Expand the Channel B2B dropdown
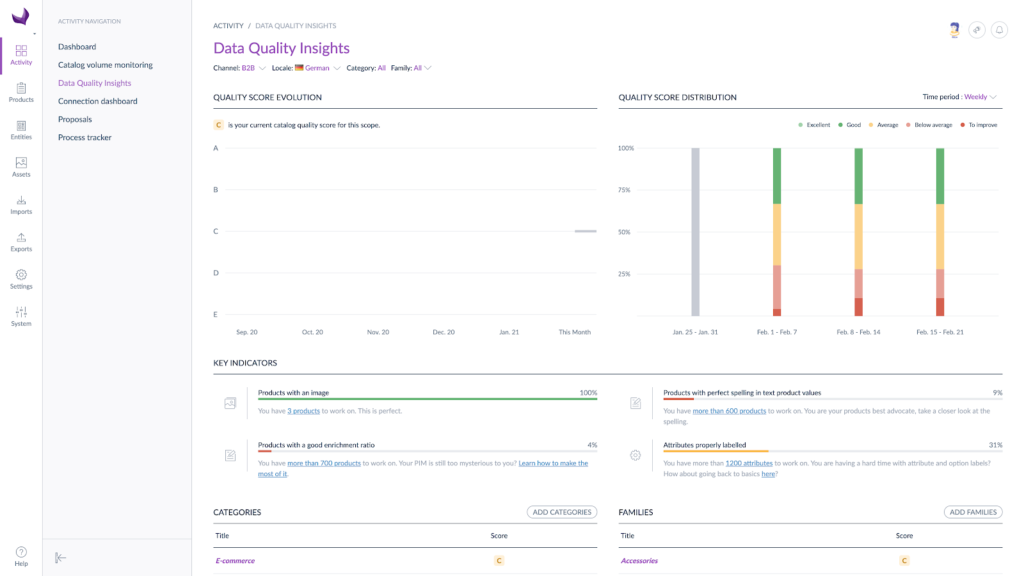This screenshot has width=1024, height=576. tap(253, 68)
